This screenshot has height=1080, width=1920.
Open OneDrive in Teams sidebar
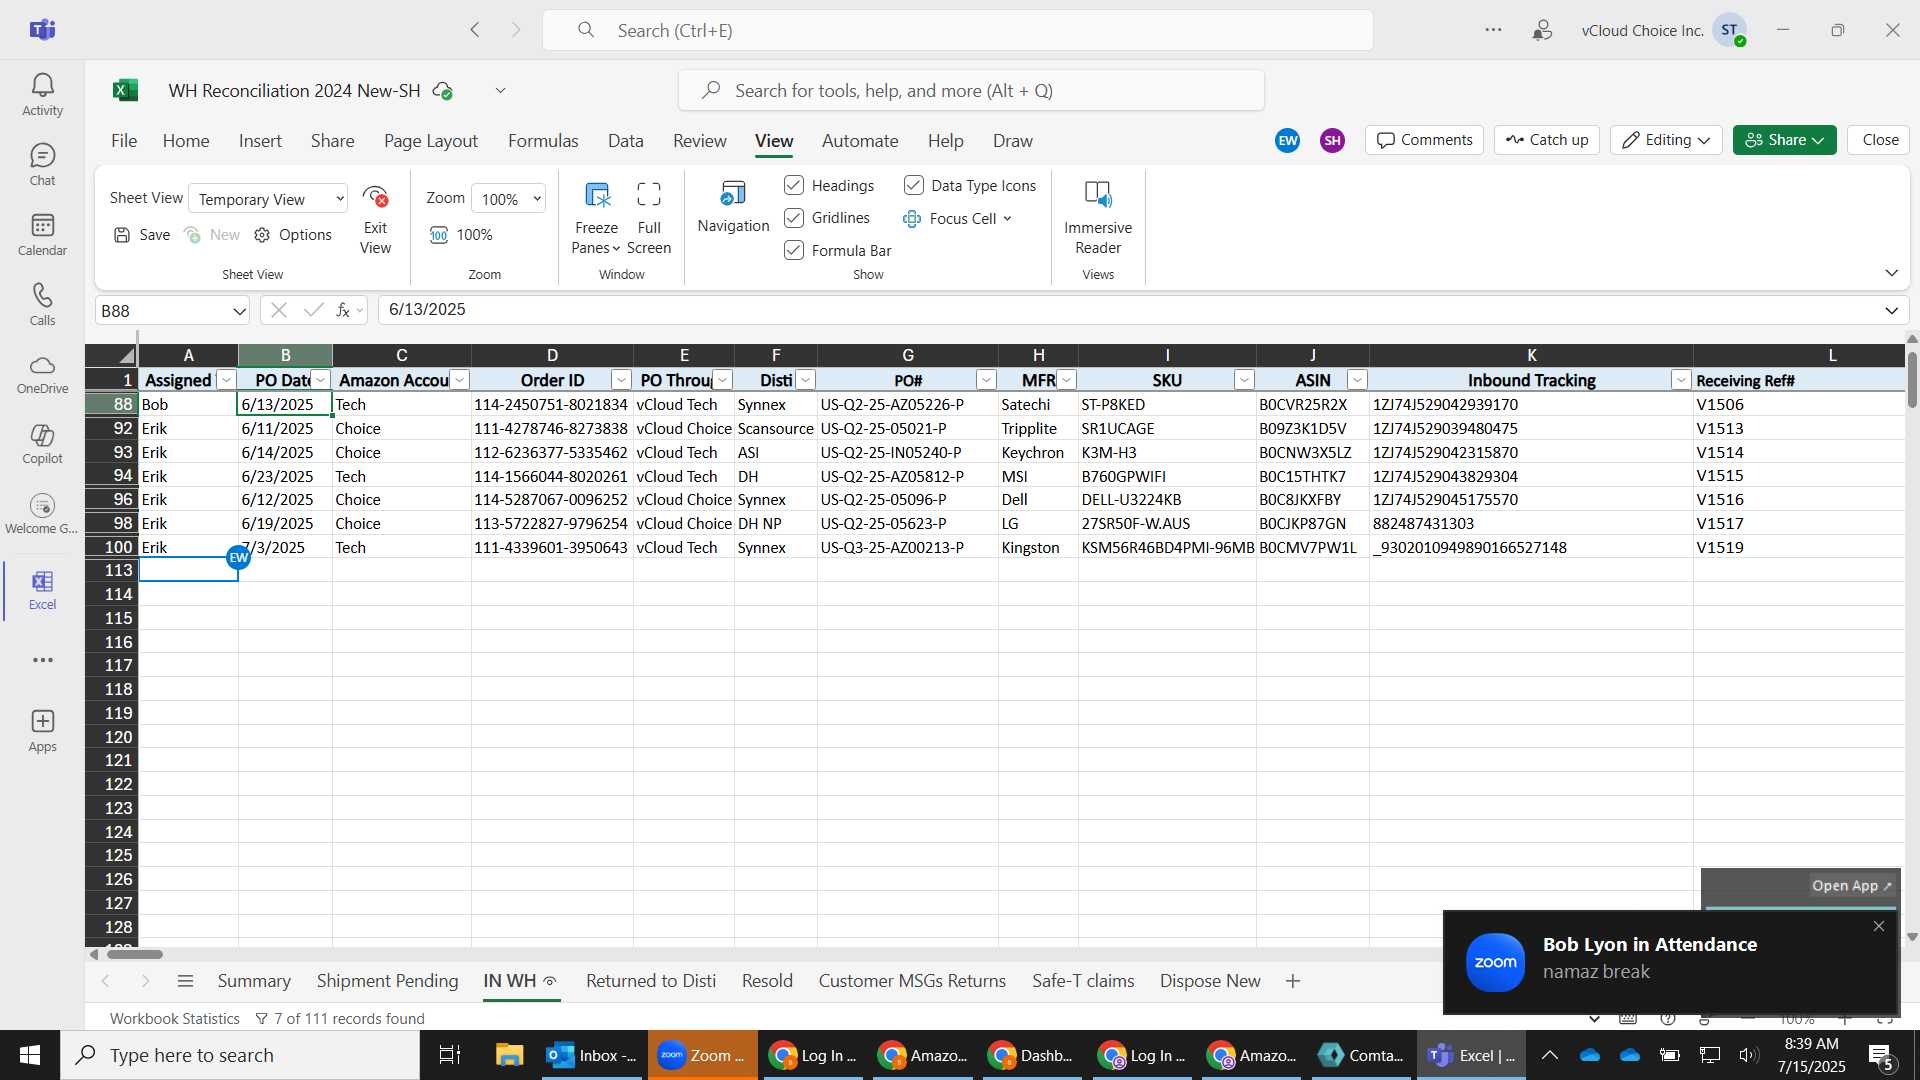42,375
